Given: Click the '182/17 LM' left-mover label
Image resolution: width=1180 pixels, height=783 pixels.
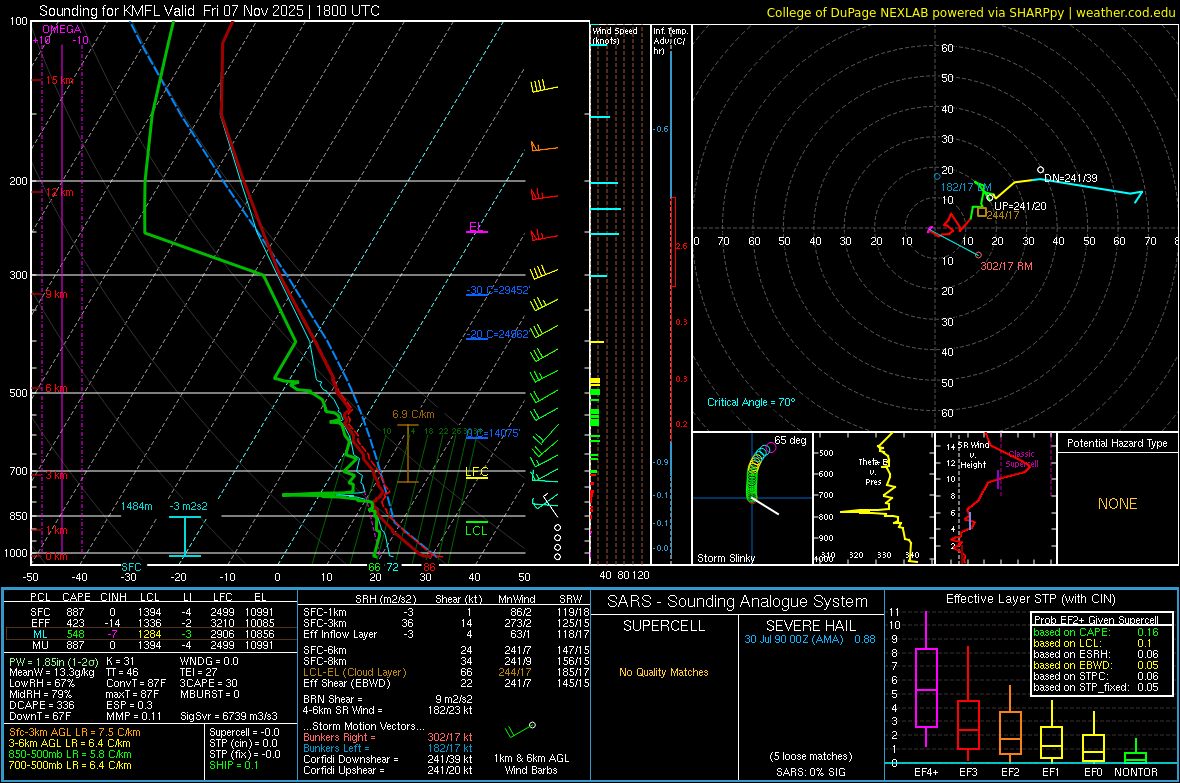Looking at the screenshot, I should tap(966, 187).
